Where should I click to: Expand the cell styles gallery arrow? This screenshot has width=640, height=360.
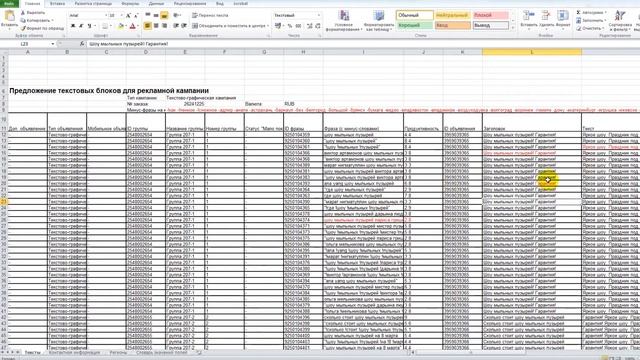[513, 28]
